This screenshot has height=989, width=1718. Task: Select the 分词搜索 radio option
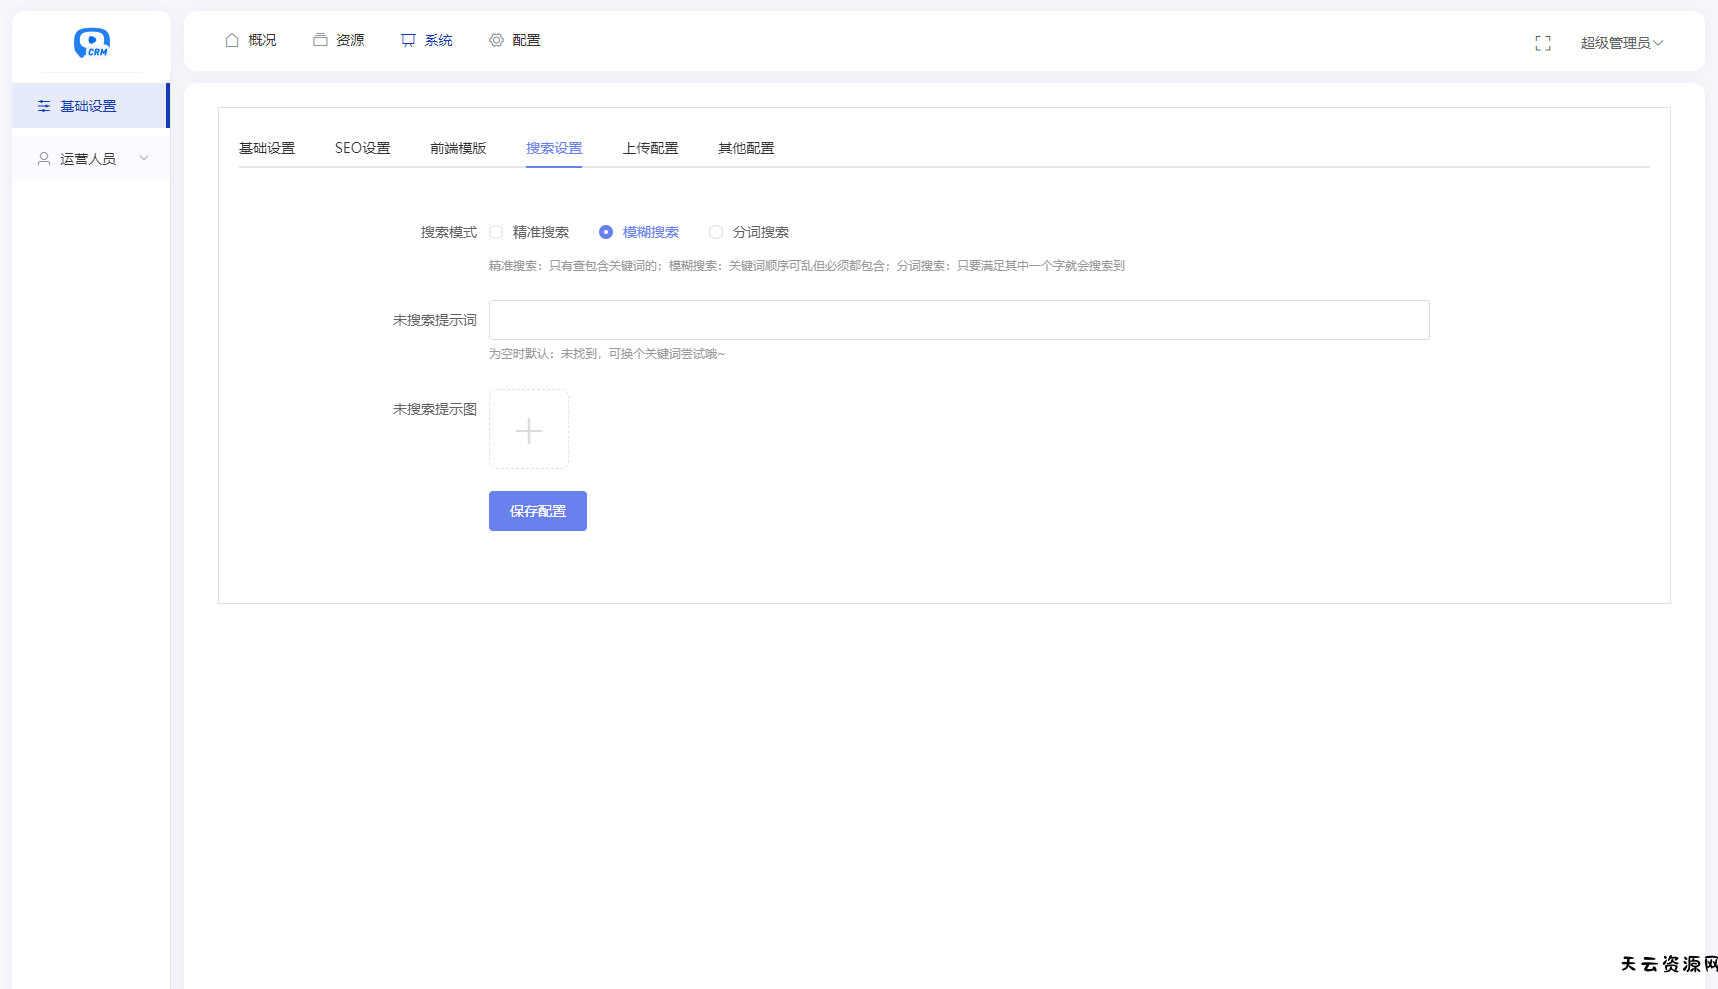pyautogui.click(x=716, y=232)
